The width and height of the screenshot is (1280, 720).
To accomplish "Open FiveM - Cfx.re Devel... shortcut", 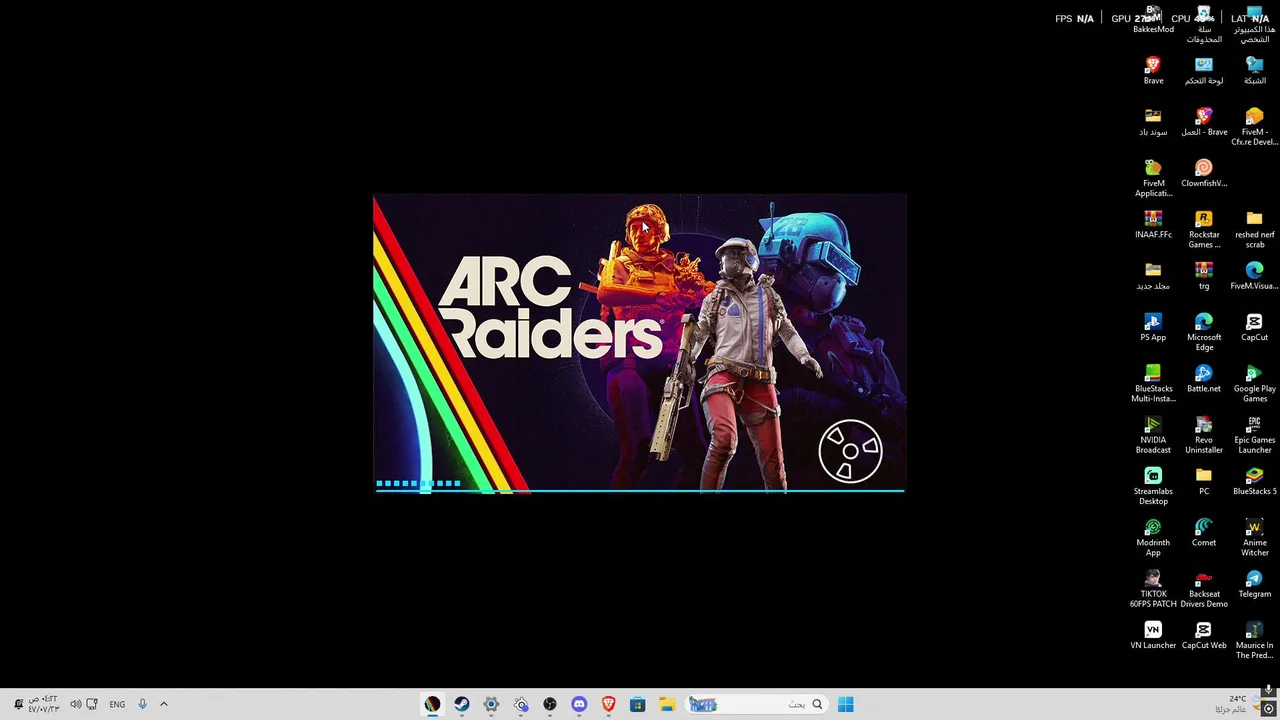I will coord(1254,127).
